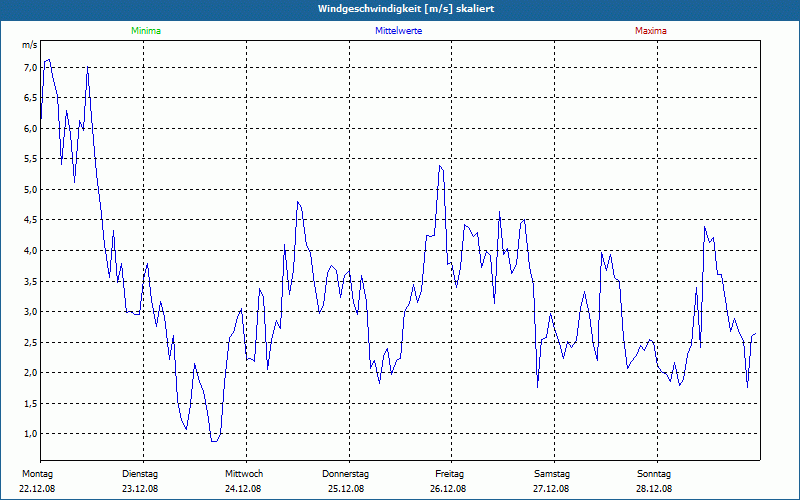Click the date 28.12.08
Image resolution: width=800 pixels, height=500 pixels.
654,489
